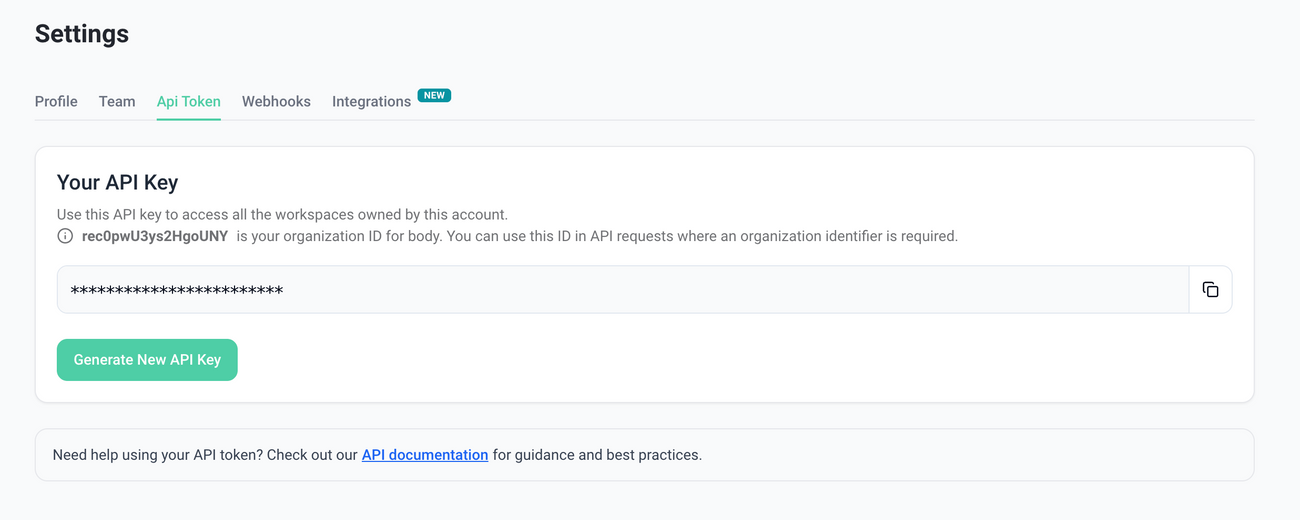
Task: Generate a new API key
Action: tap(147, 360)
